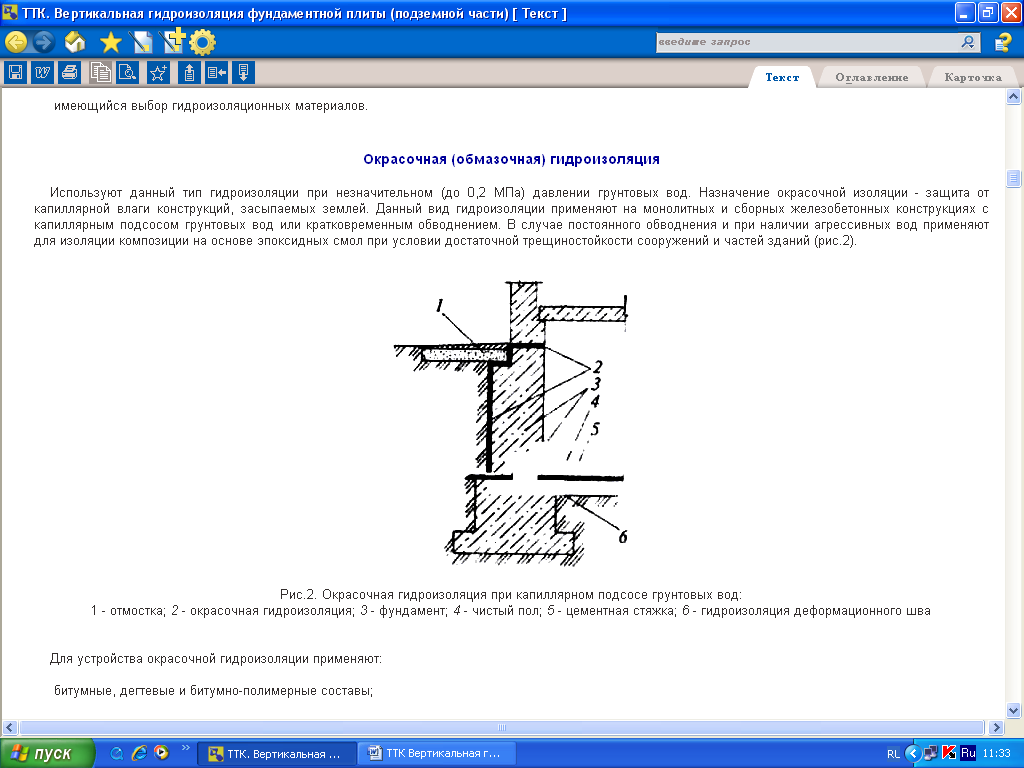Screen dimensions: 1024x768
Task: Add new note with the plus document icon
Action: 173,41
